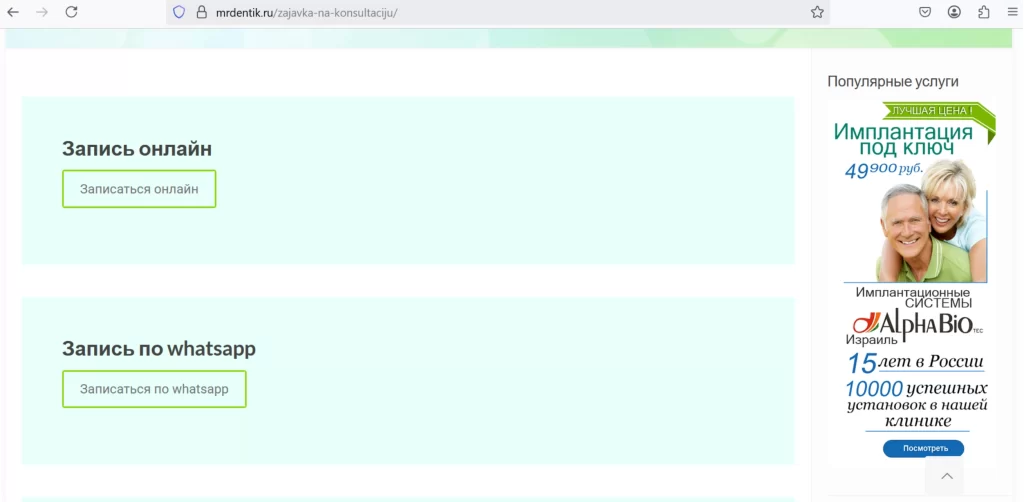Open the browser hamburger menu
Viewport: 1024px width, 502px height.
[1011, 12]
